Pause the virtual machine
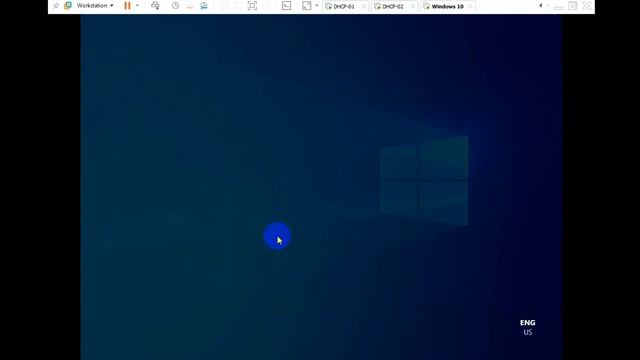Image resolution: width=640 pixels, height=360 pixels. tap(127, 6)
